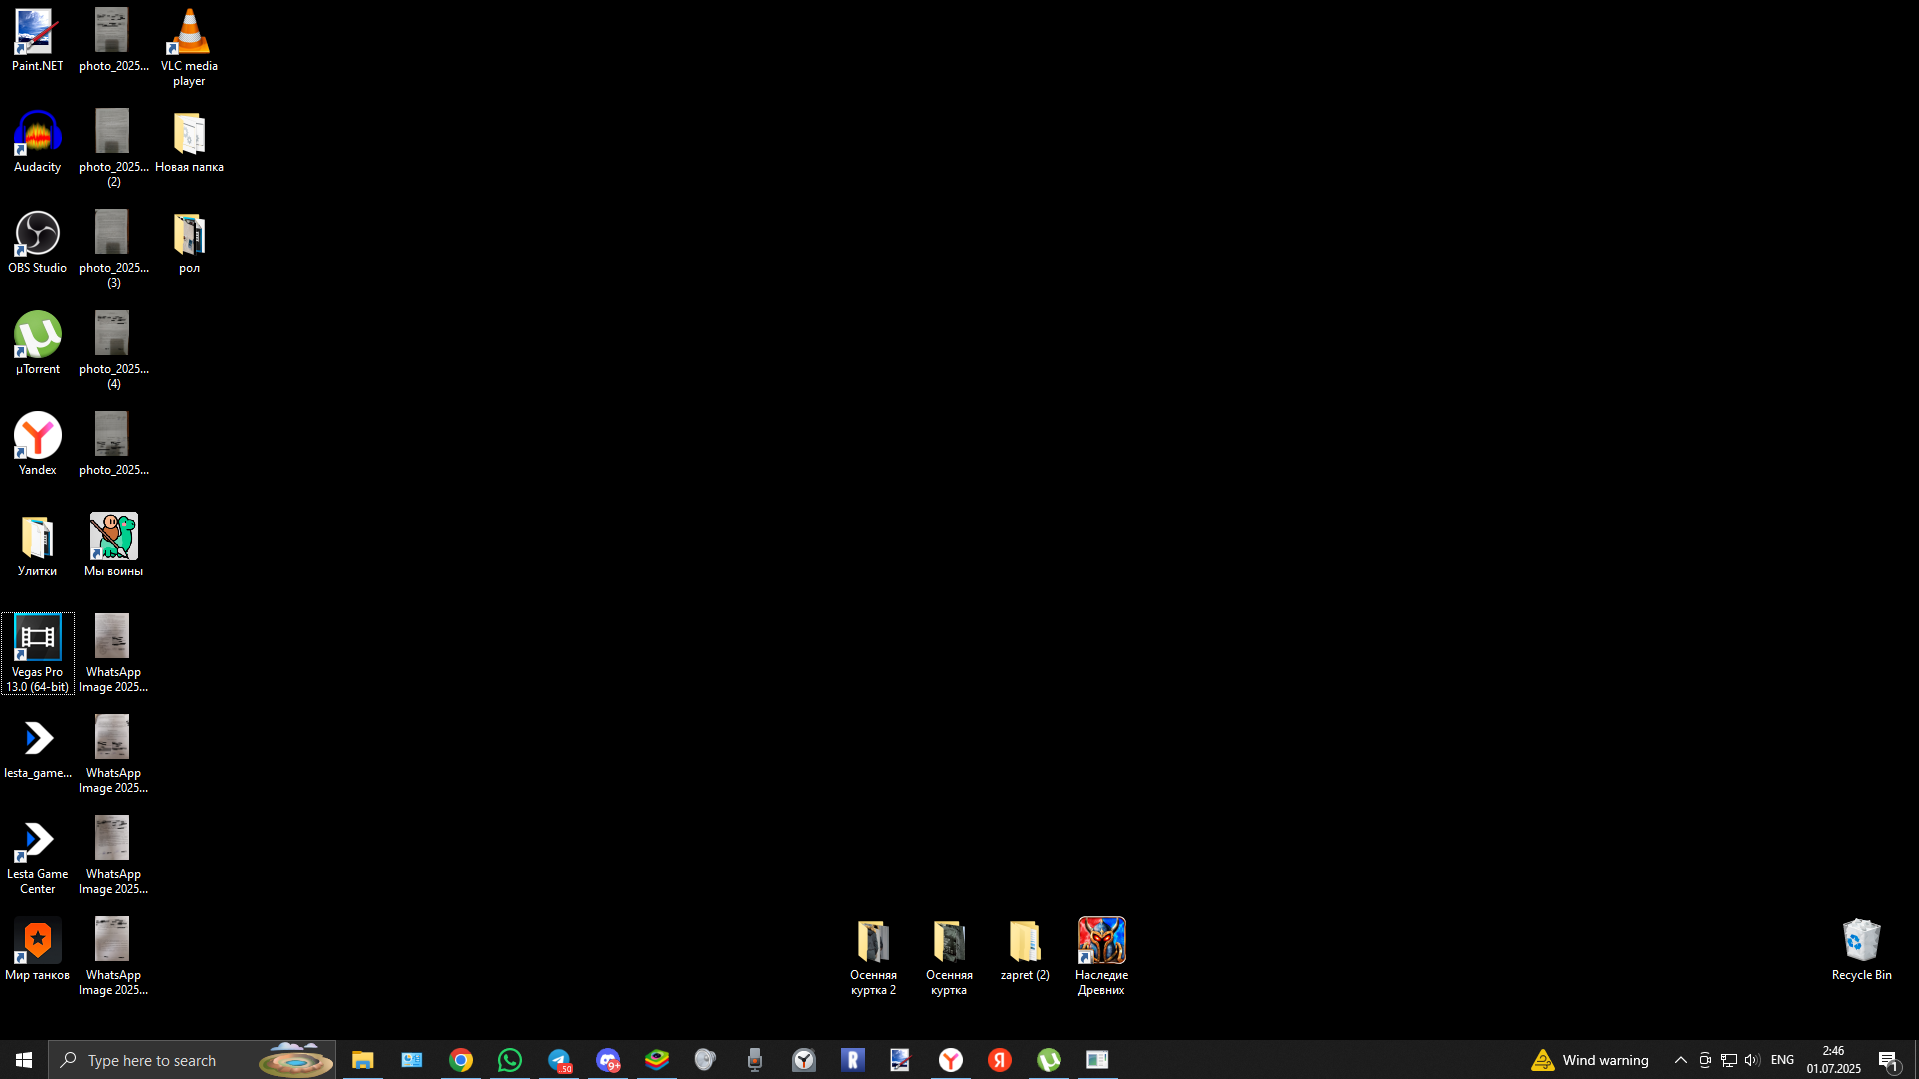Show hidden system tray icons

click(x=1680, y=1060)
